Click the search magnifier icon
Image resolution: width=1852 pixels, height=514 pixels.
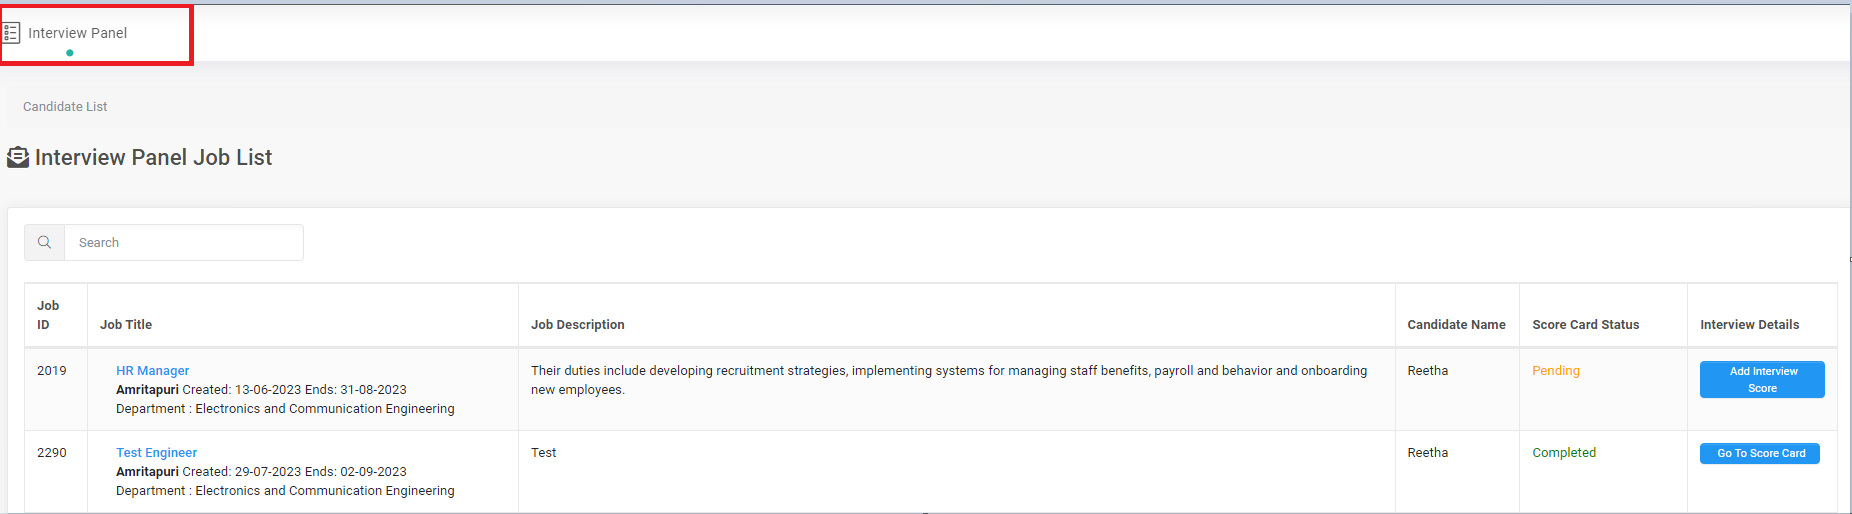click(45, 243)
